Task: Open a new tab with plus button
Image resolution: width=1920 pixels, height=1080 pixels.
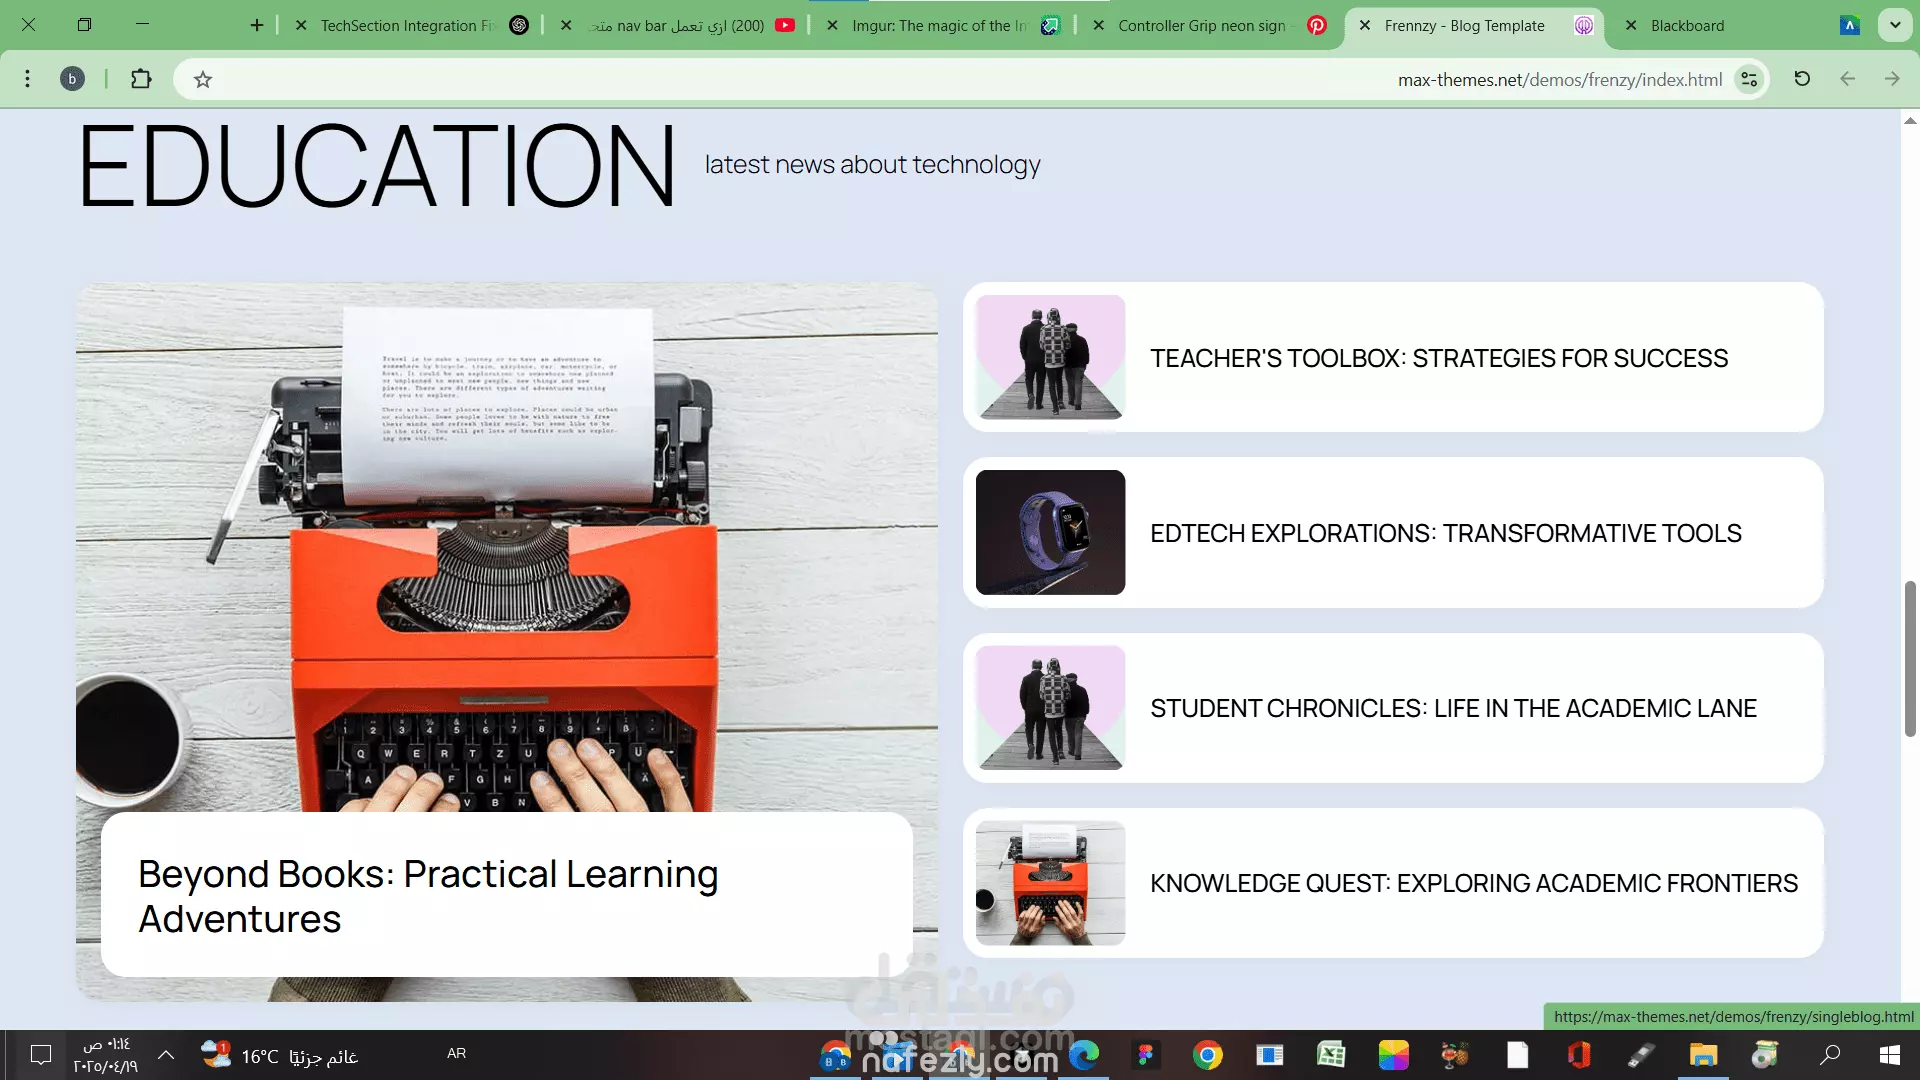Action: point(257,25)
